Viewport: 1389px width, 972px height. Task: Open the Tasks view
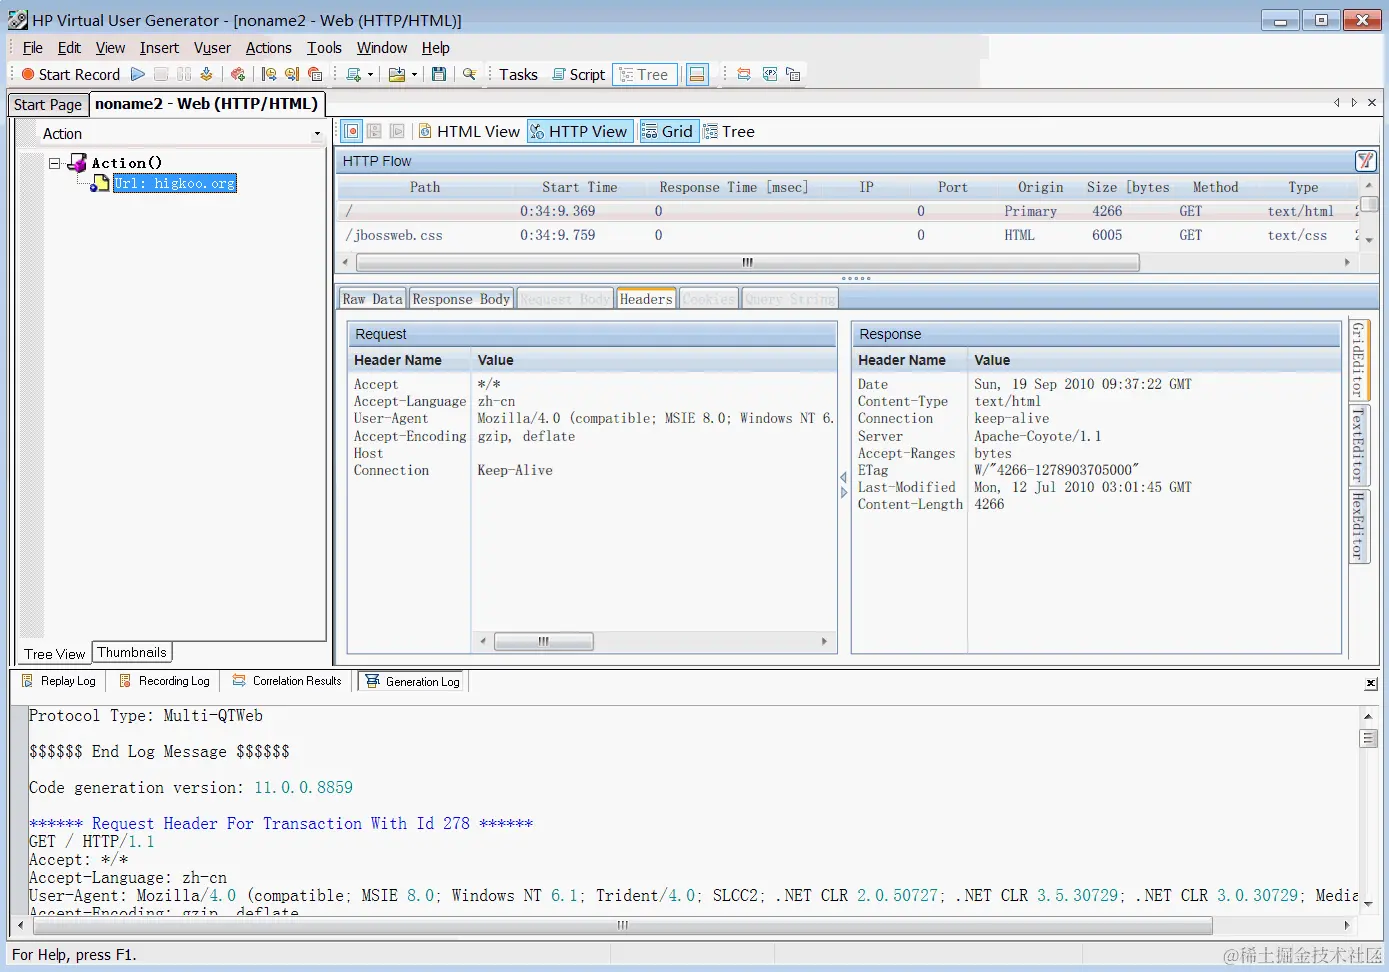(518, 74)
